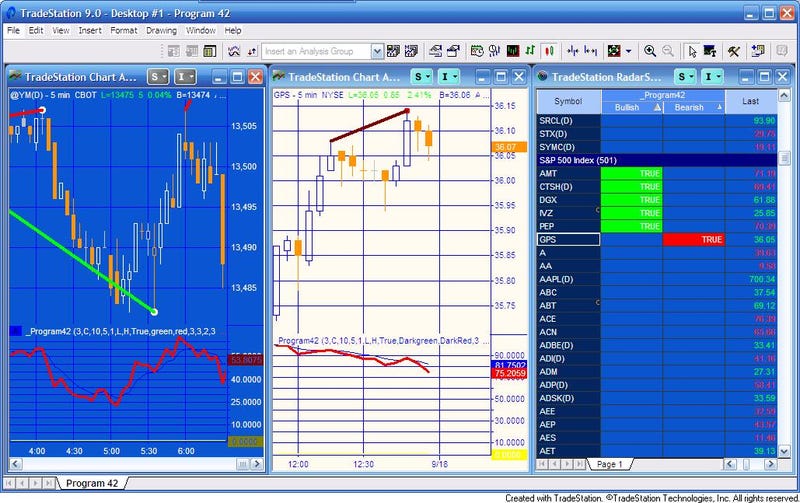Sort by the Bullish column triangle
Image resolution: width=800 pixels, height=503 pixels.
657,108
